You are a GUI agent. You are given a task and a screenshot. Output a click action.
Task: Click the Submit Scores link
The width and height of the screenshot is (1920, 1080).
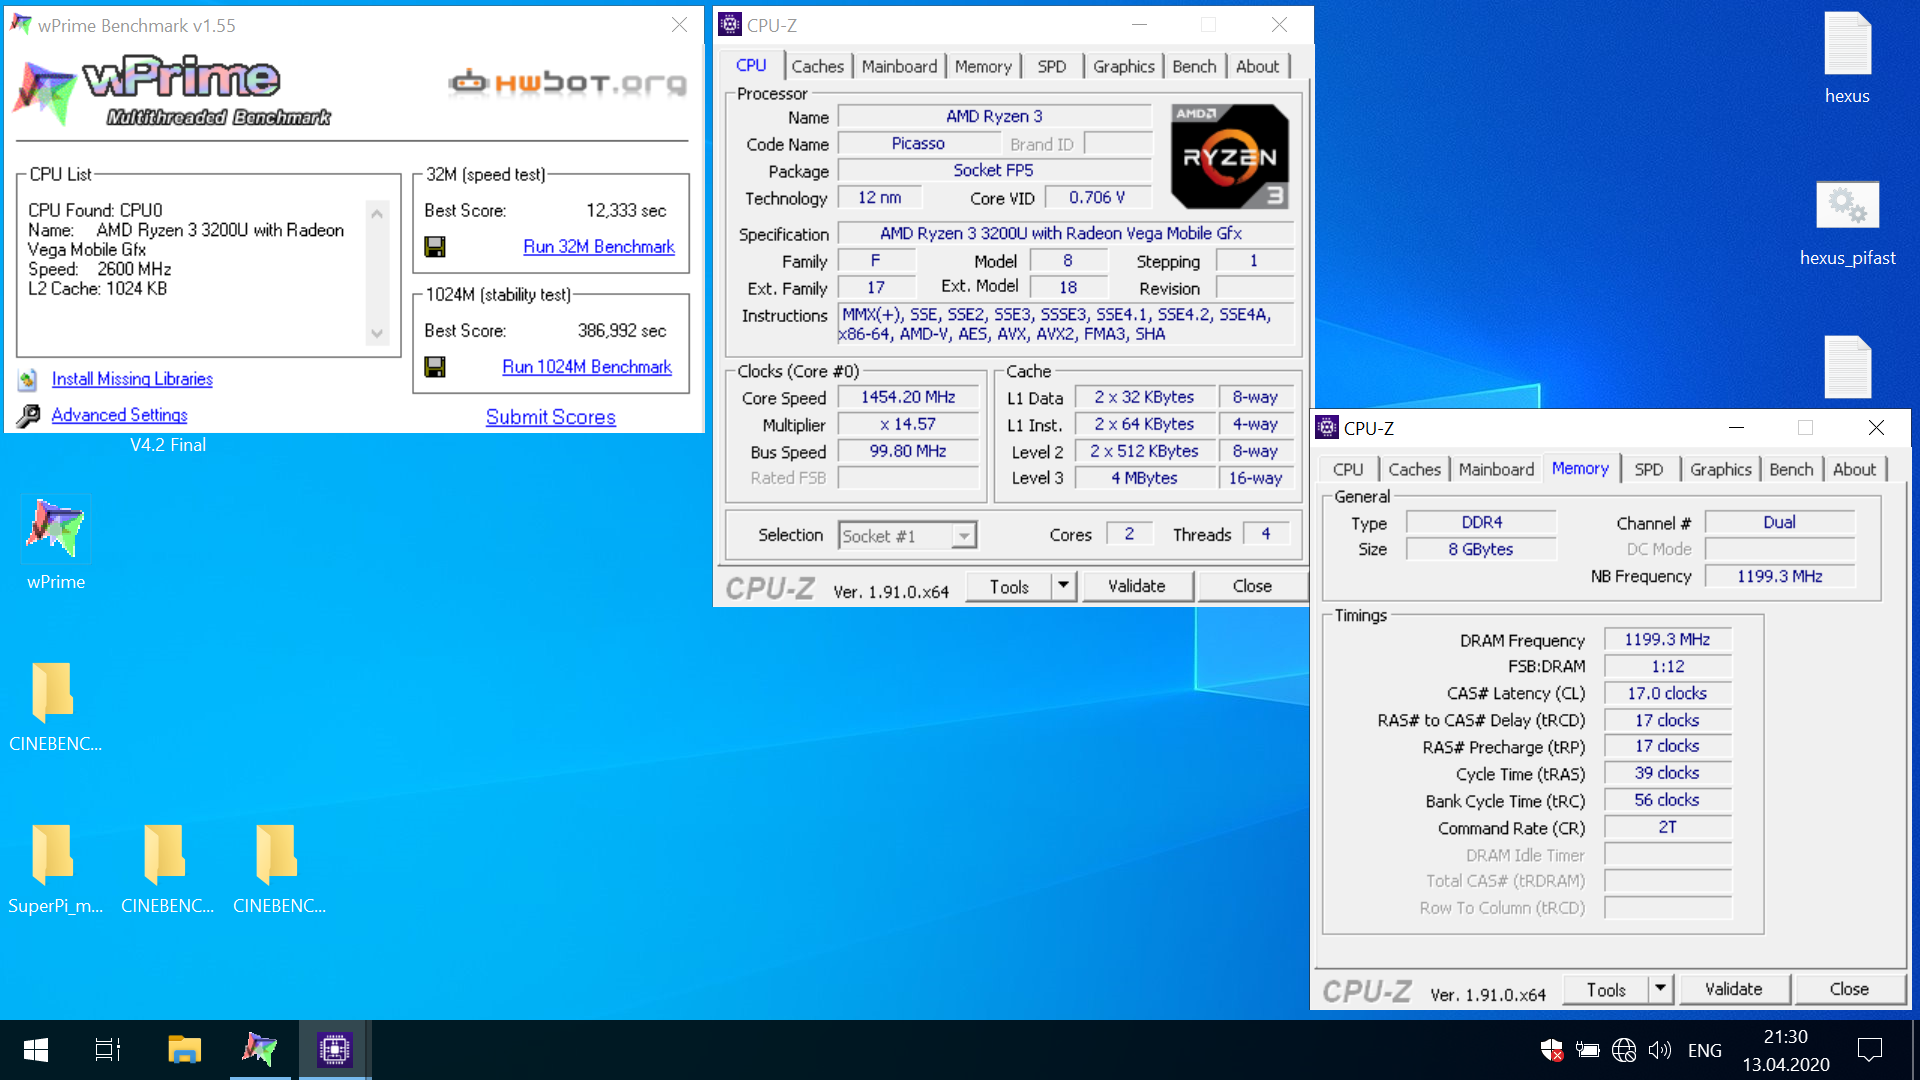pos(550,417)
